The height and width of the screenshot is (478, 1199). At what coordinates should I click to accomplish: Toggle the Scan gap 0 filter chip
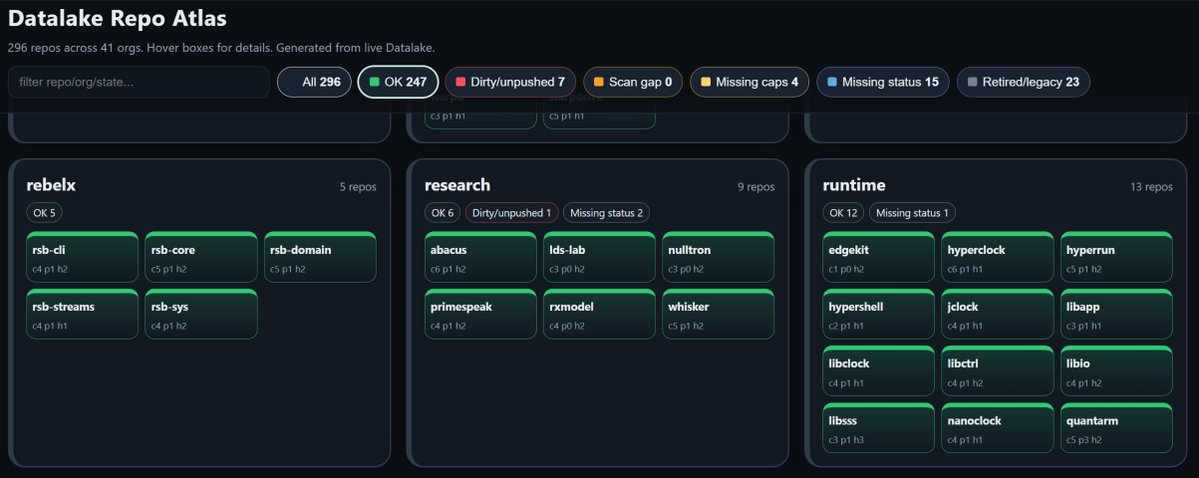(633, 82)
